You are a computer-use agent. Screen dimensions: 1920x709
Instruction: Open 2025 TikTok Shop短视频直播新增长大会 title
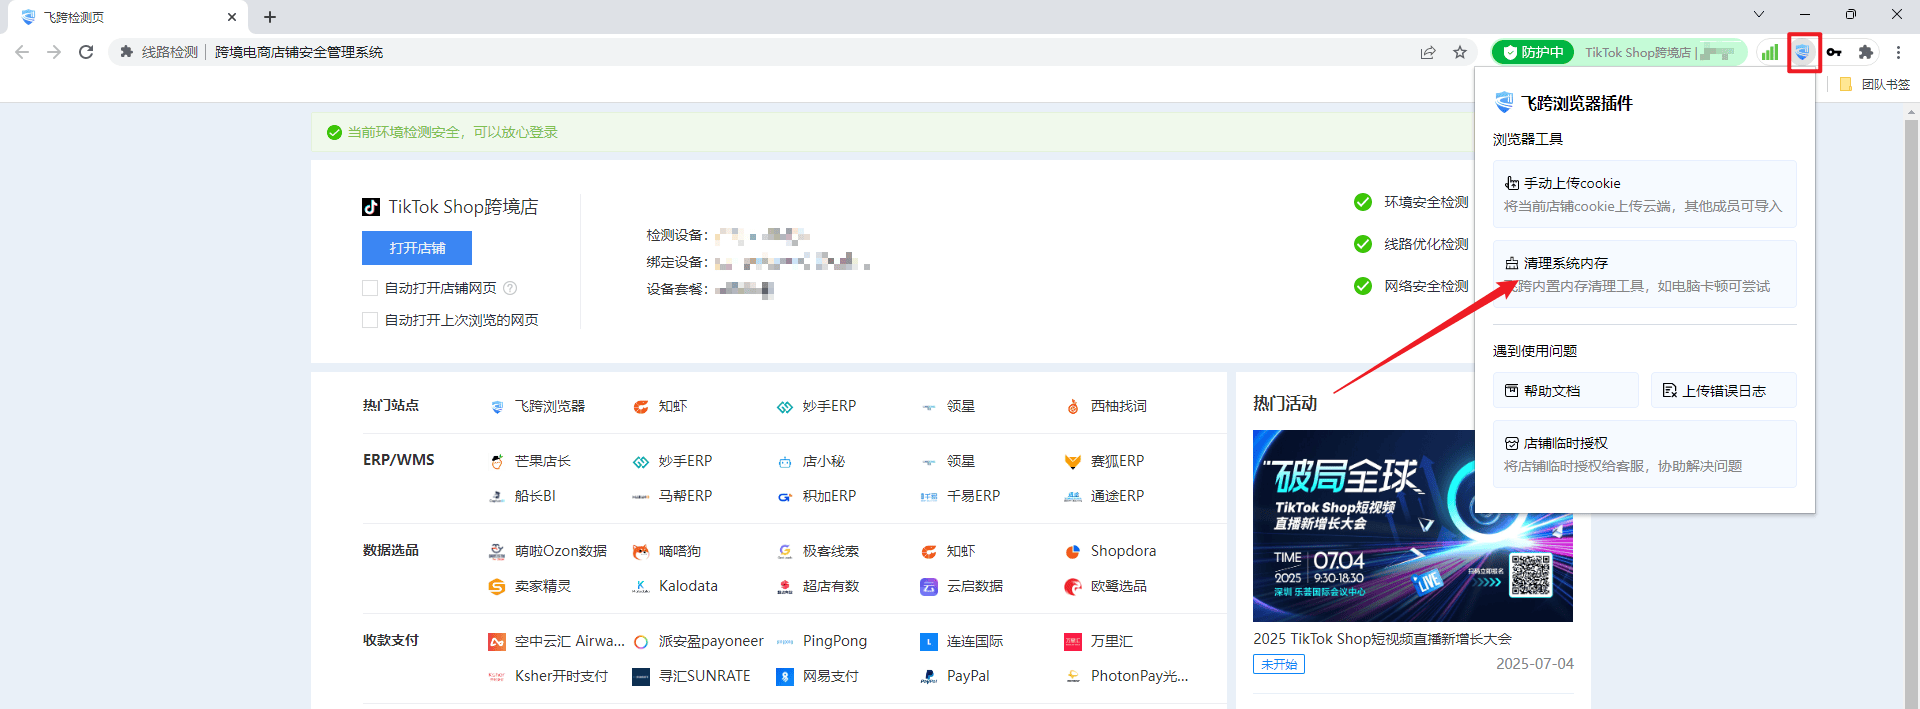pos(1382,639)
